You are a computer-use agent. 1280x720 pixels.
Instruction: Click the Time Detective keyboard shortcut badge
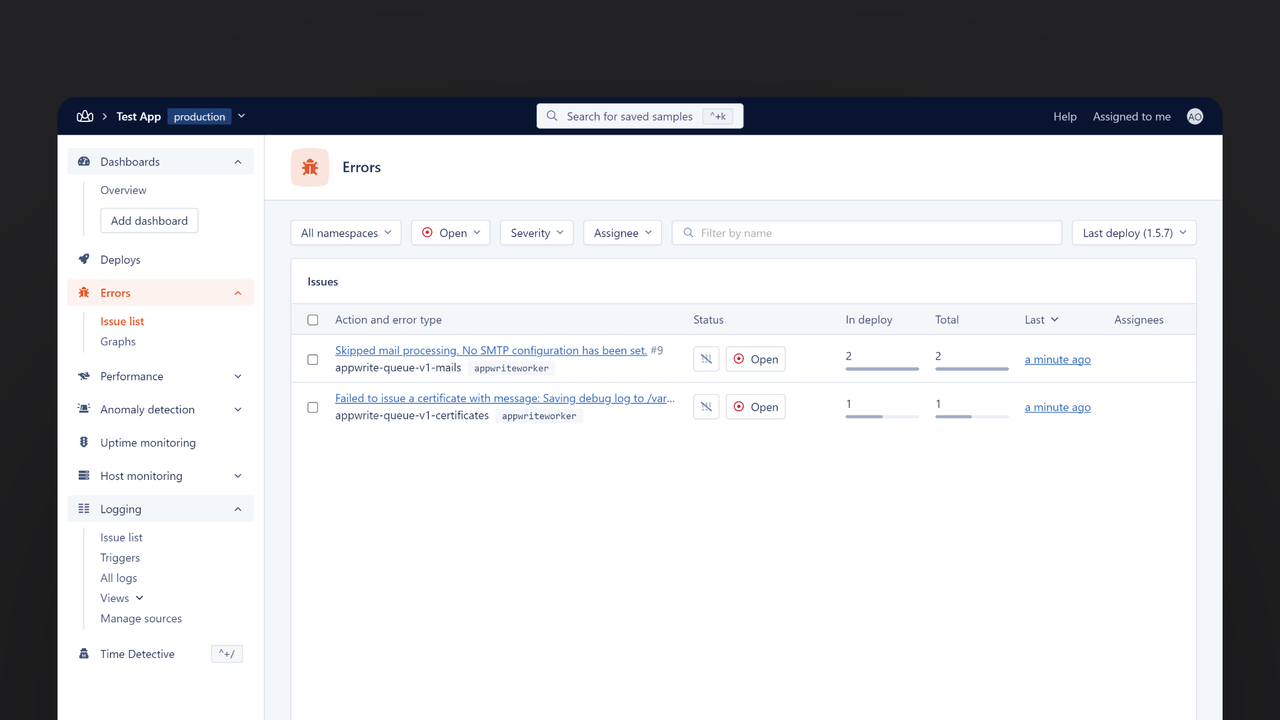coord(227,654)
